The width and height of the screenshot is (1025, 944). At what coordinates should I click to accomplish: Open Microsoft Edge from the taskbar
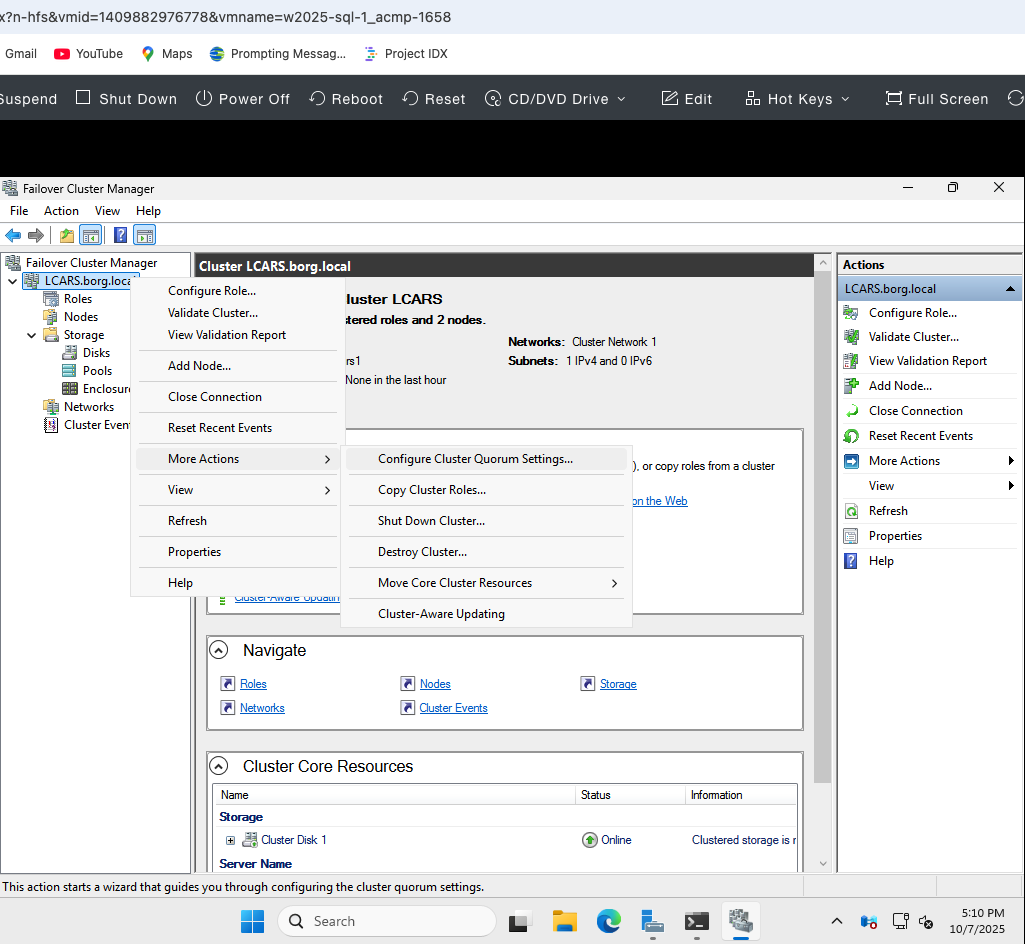tap(608, 921)
